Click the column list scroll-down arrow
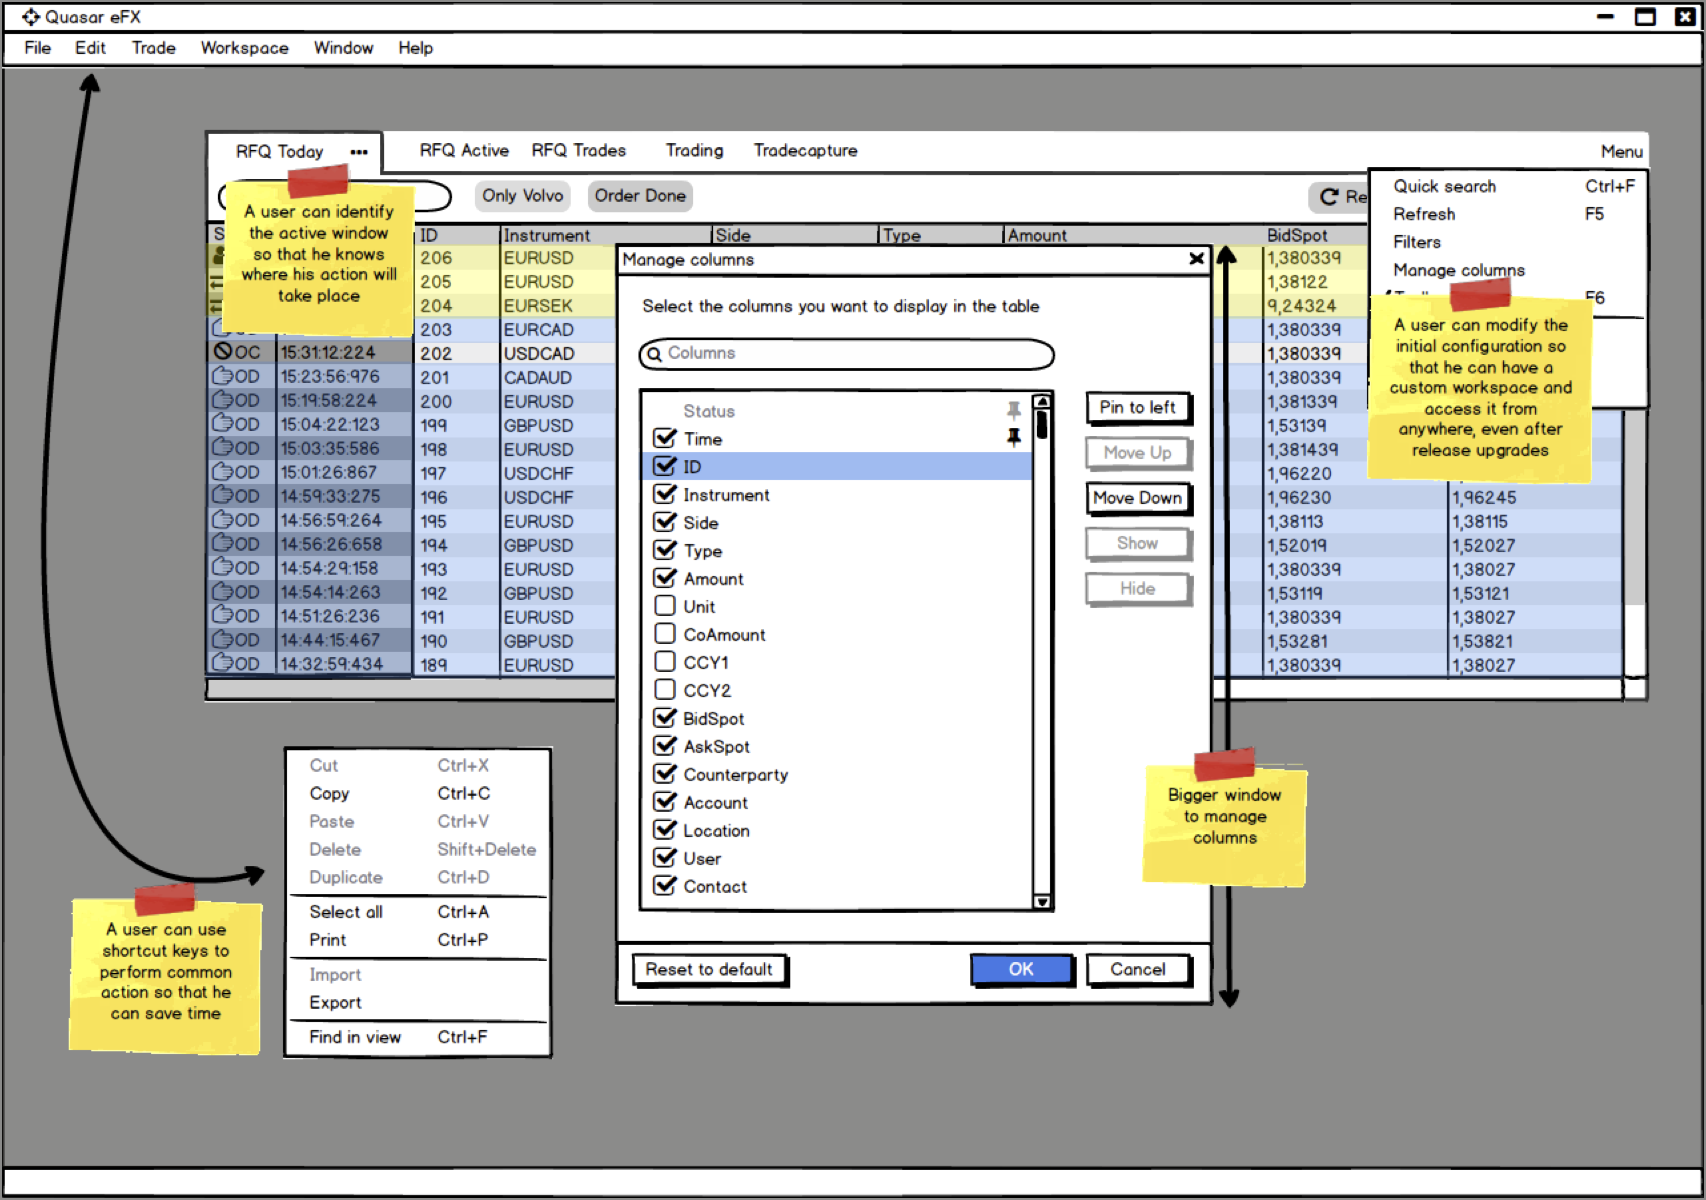1706x1200 pixels. click(x=1042, y=901)
